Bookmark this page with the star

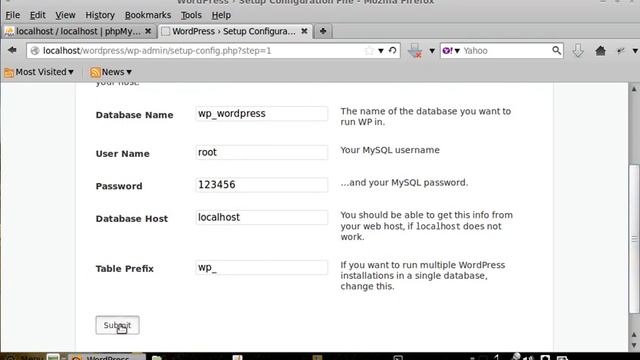(369, 51)
